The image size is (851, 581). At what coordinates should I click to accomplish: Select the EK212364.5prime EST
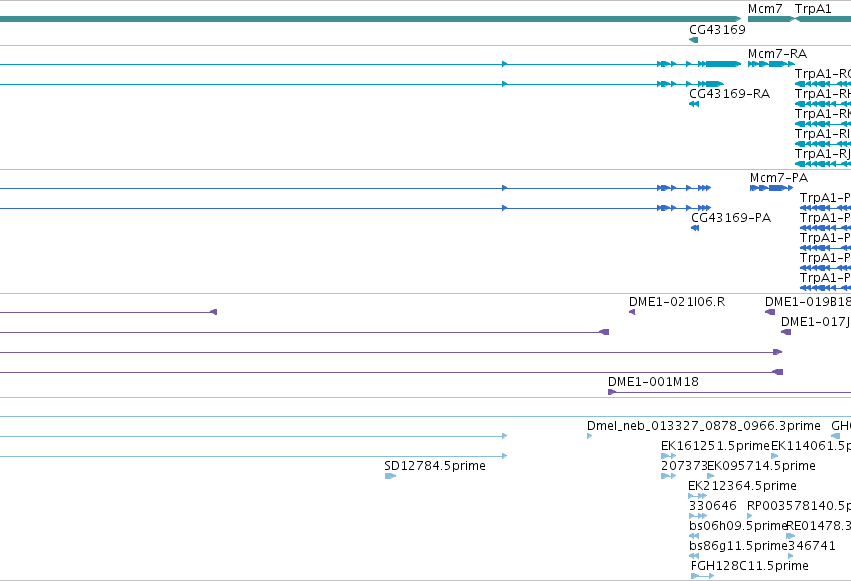[697, 496]
